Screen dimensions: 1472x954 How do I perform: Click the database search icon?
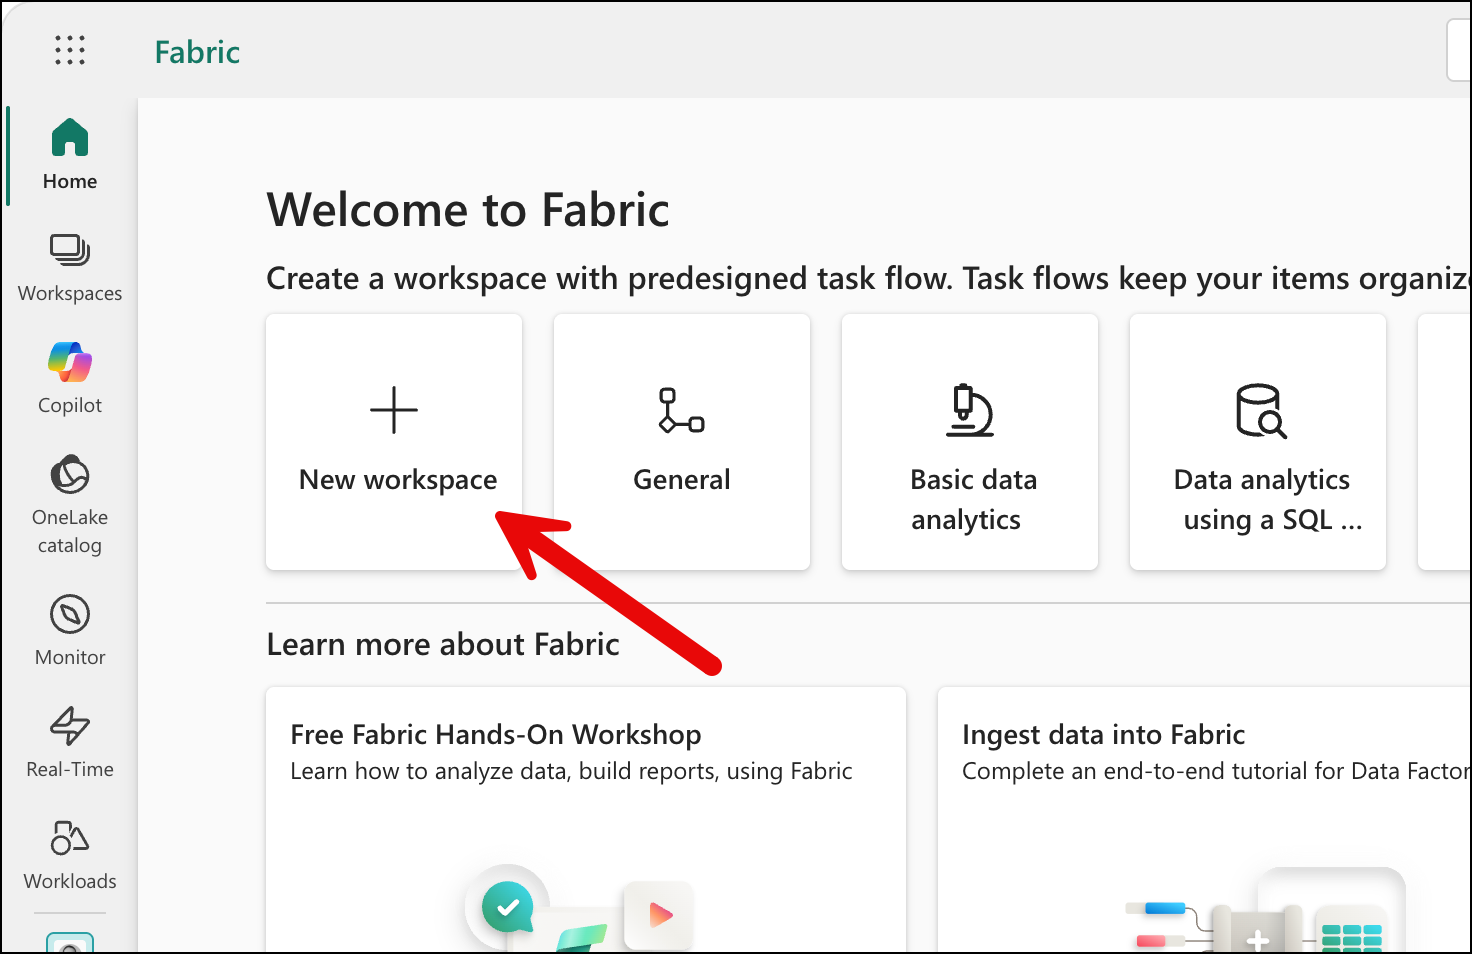pyautogui.click(x=1260, y=411)
